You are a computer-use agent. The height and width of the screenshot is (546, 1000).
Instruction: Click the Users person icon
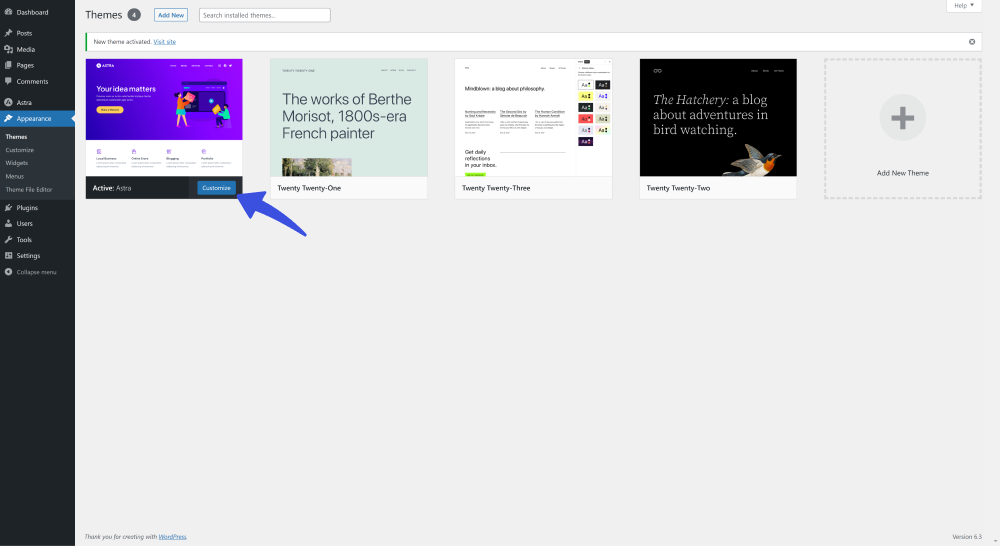coord(8,224)
